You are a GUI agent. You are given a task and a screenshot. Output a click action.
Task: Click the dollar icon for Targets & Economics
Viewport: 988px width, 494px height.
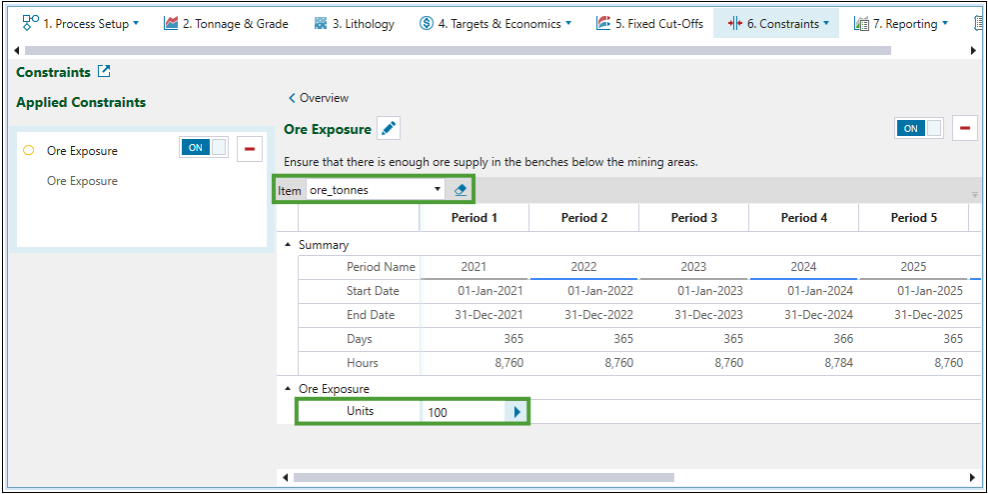(x=426, y=24)
